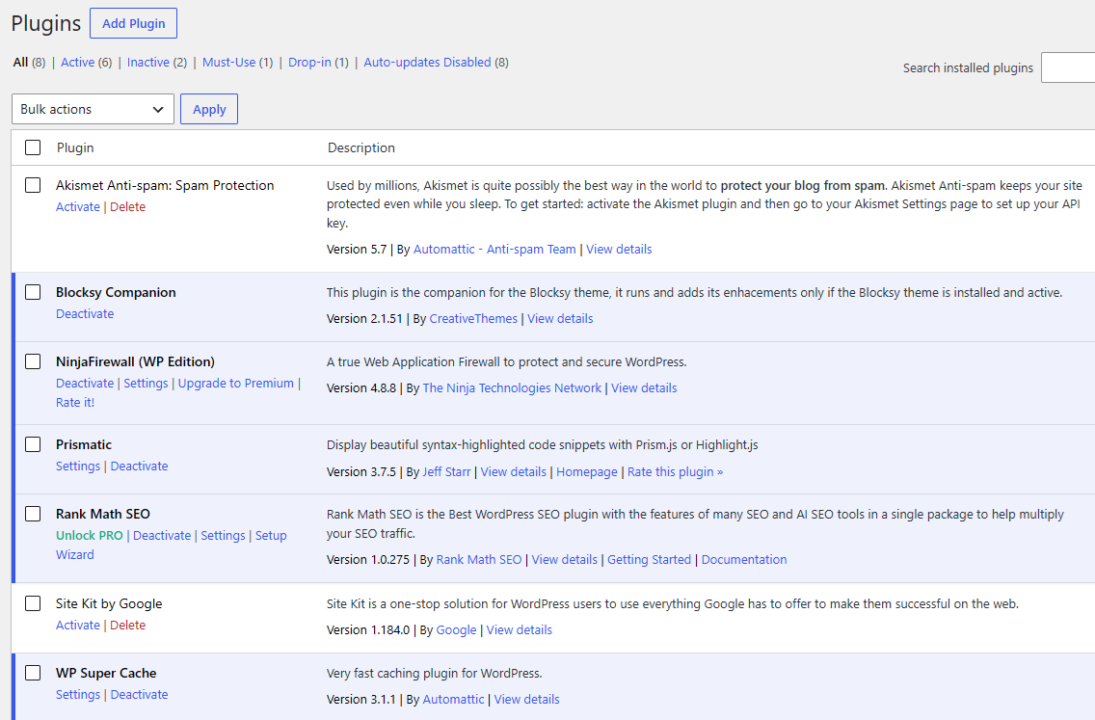Select the text 'Version 2.1.51'
The height and width of the screenshot is (720, 1095).
coord(365,318)
